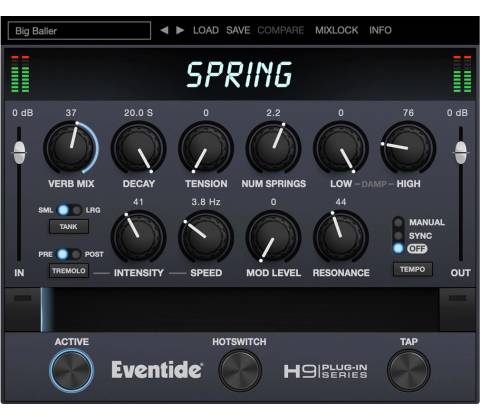The height and width of the screenshot is (420, 480).
Task: Toggle the ACTIVE footswitch
Action: coord(71,371)
